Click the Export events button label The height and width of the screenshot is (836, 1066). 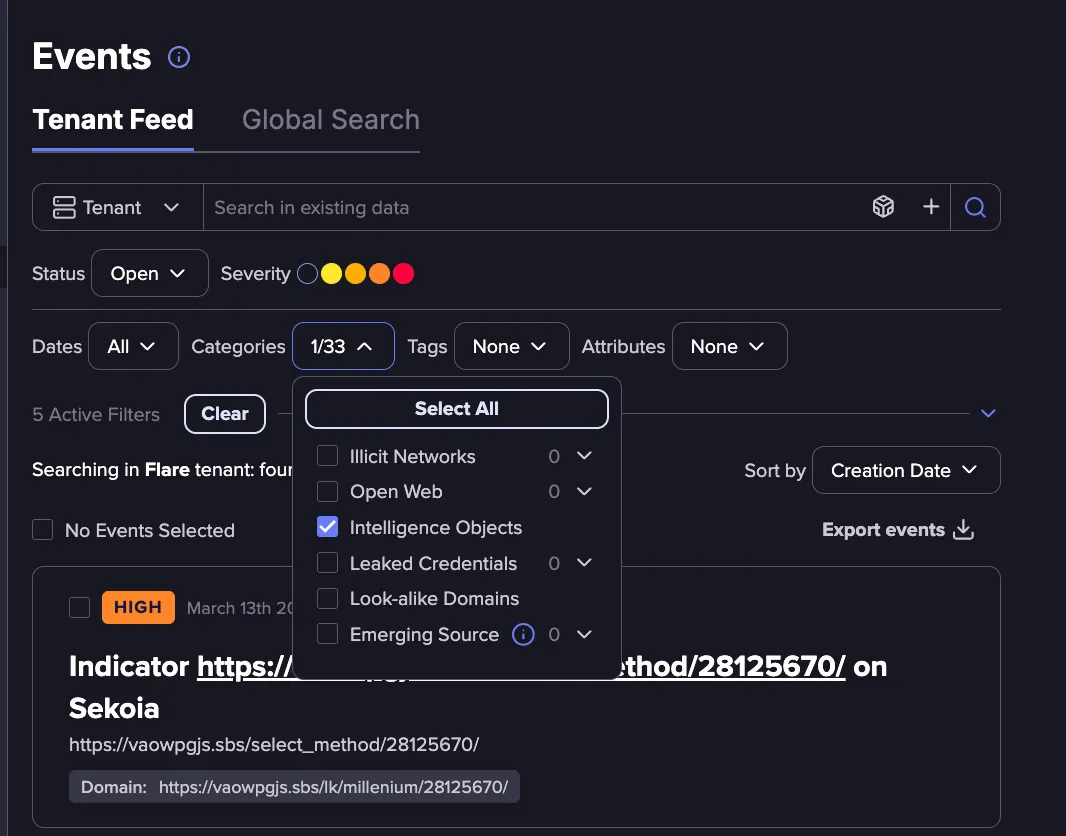(883, 529)
